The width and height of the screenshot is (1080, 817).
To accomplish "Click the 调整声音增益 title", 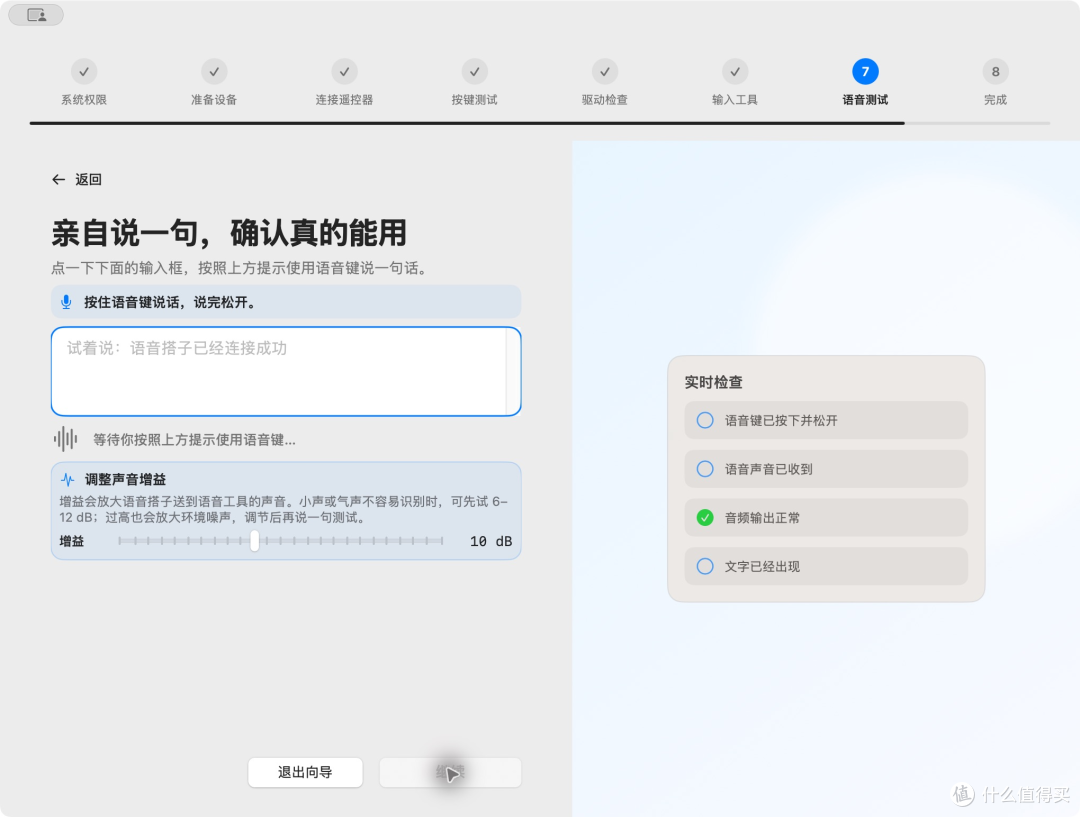I will pos(125,479).
